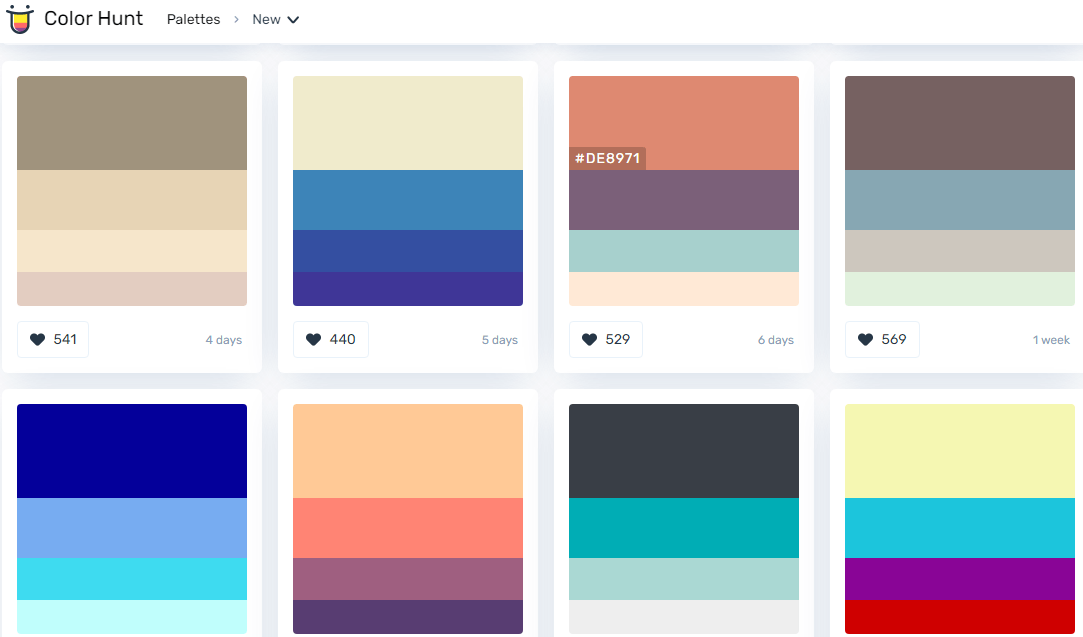Select the New menu item

[x=266, y=19]
